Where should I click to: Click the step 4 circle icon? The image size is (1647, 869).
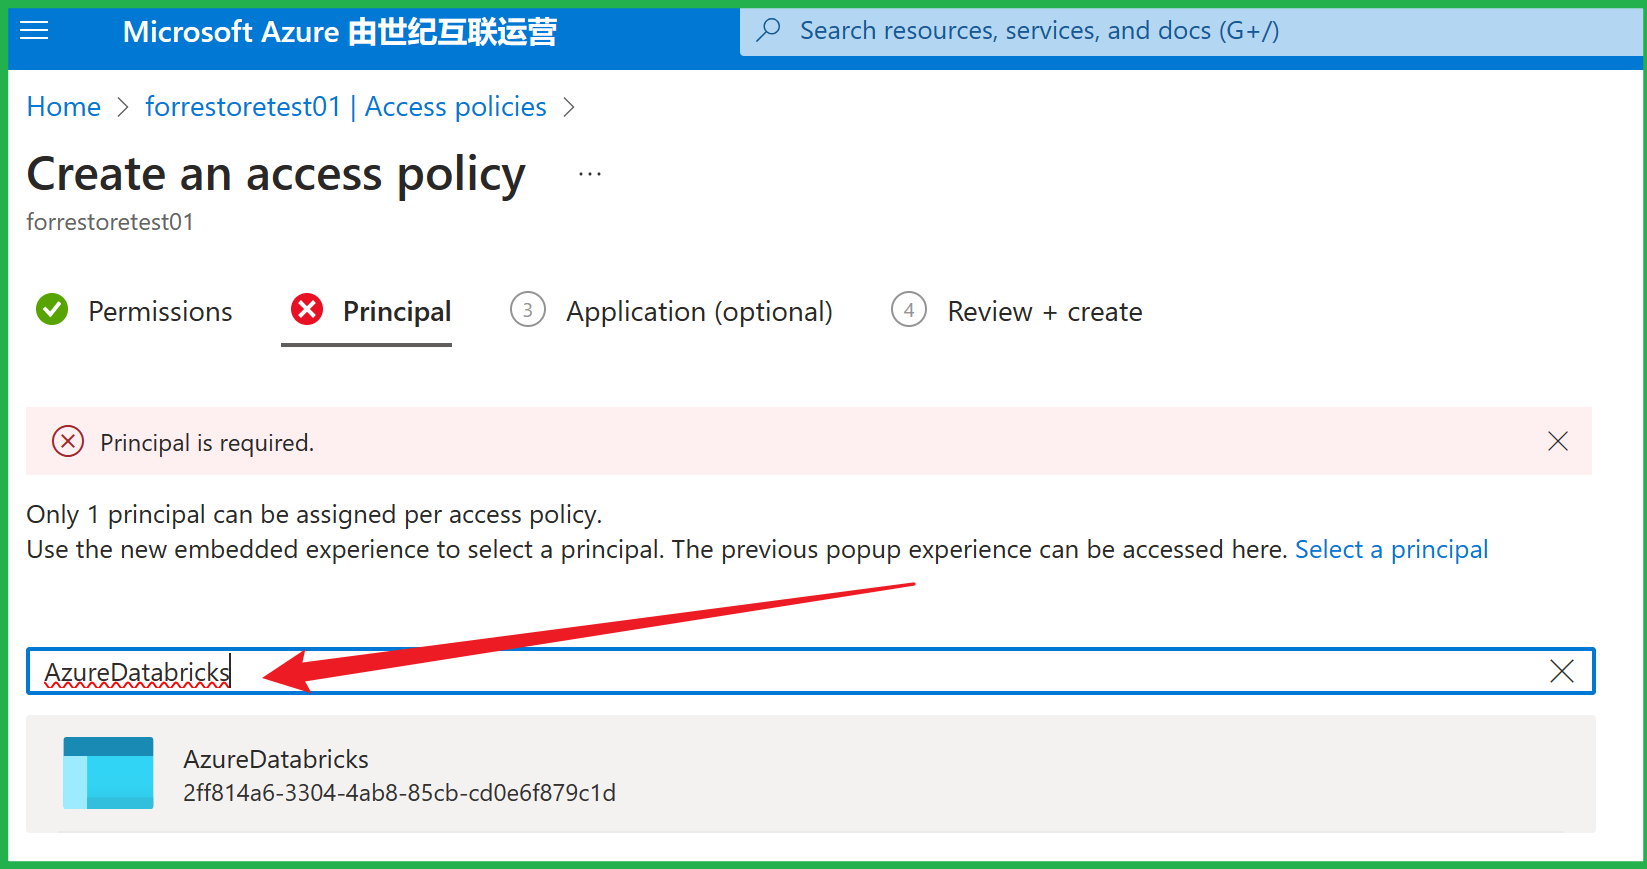pos(908,310)
